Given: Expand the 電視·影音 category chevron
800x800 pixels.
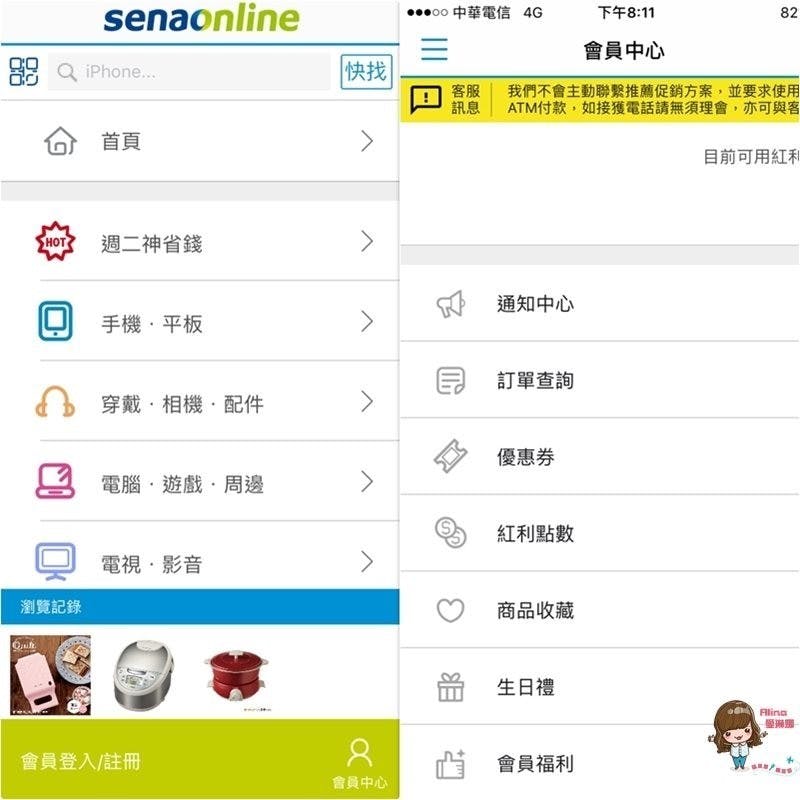Looking at the screenshot, I should 367,561.
